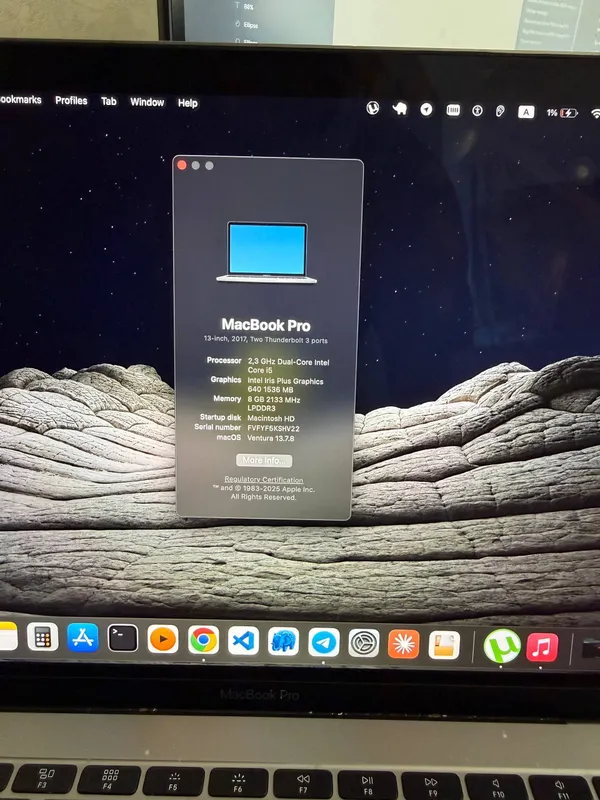Image resolution: width=600 pixels, height=800 pixels.
Task: Click the 1% battery status indicator
Action: [x=562, y=113]
